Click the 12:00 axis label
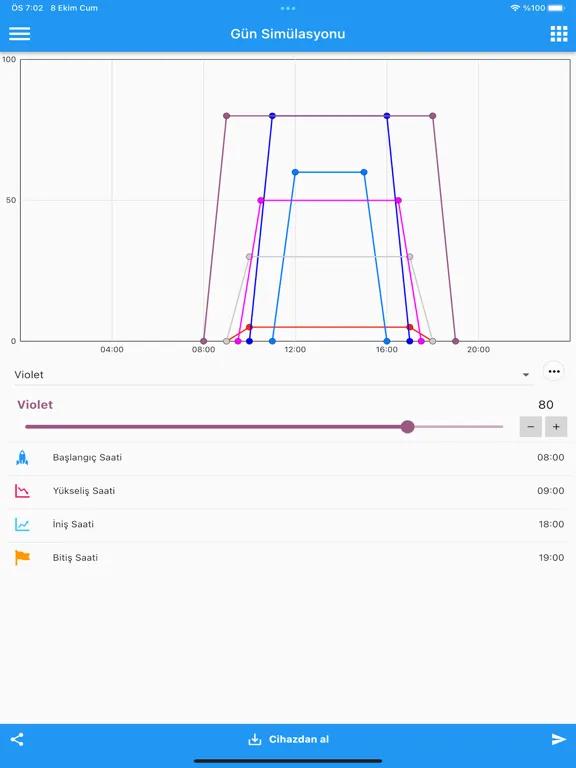Viewport: 576px width, 768px height. [295, 350]
